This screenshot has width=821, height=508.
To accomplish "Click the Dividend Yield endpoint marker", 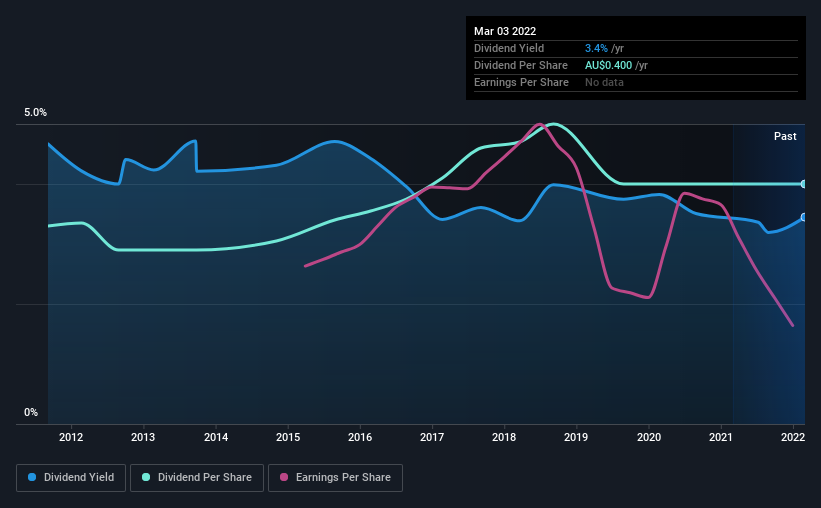I will 804,217.
